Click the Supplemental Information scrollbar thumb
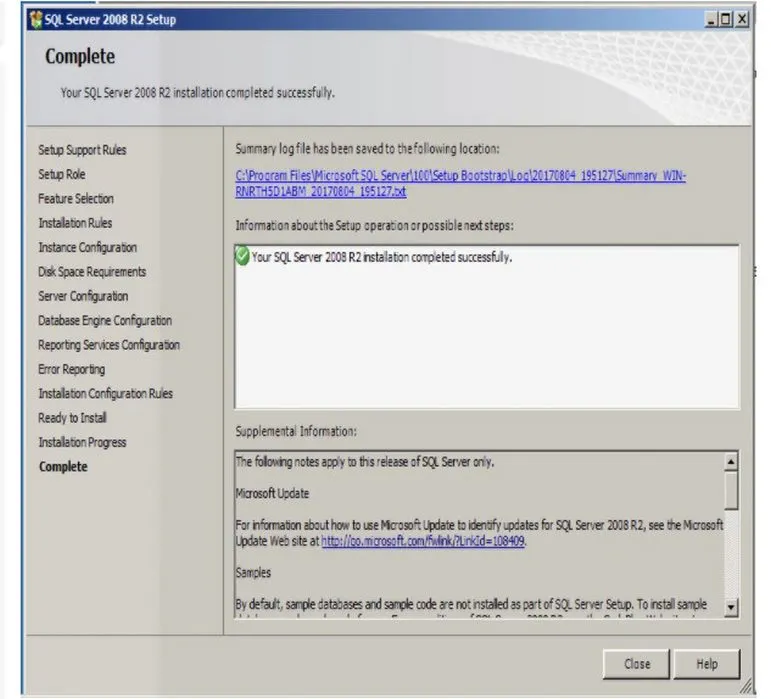Image resolution: width=771 pixels, height=699 pixels. (x=731, y=490)
